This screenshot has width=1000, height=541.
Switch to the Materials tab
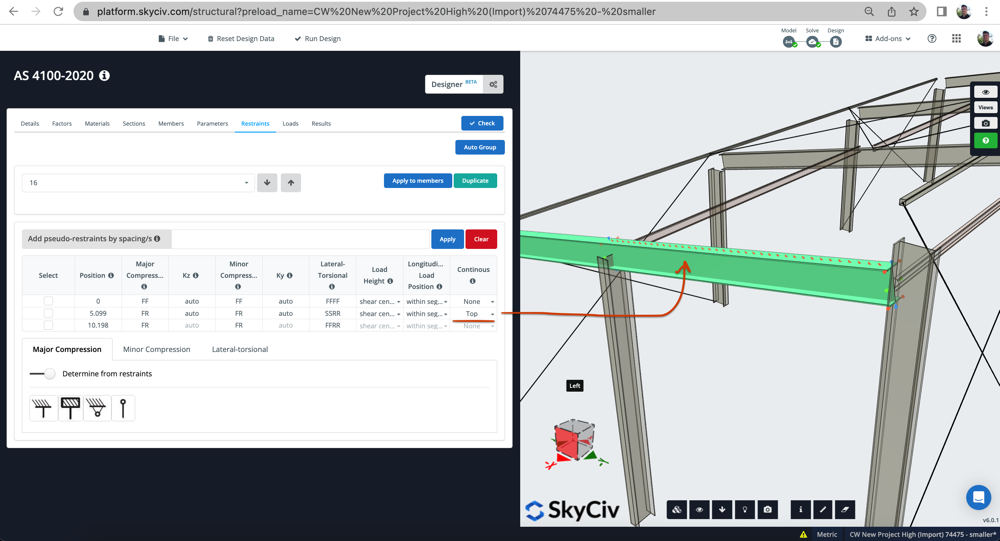click(97, 123)
